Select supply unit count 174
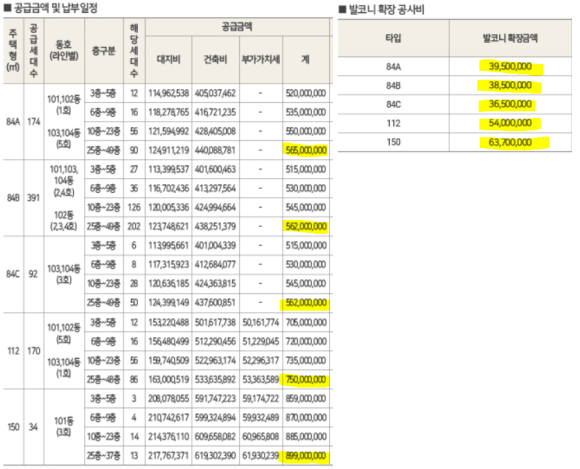The width and height of the screenshot is (580, 469). coord(34,122)
